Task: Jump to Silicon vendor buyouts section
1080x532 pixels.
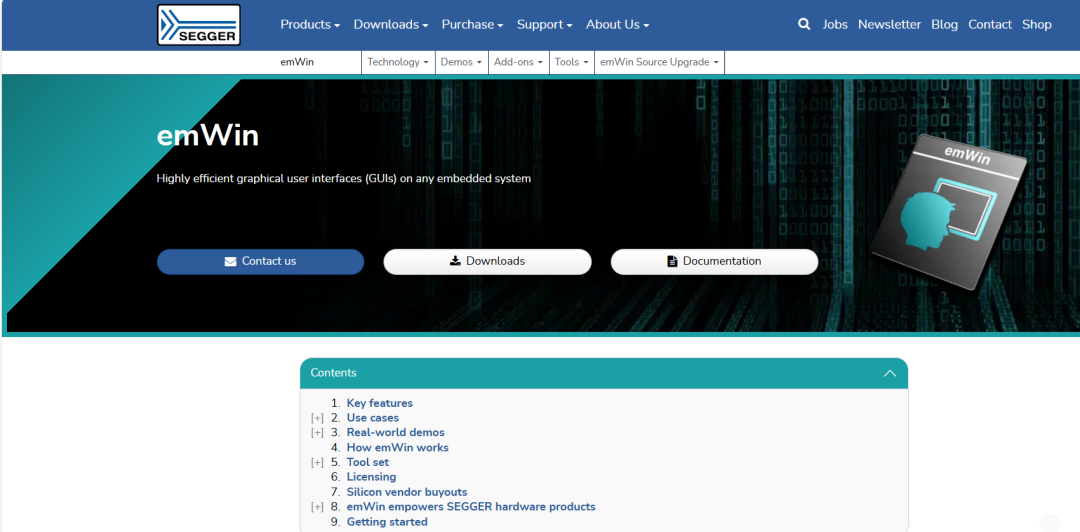Action: tap(407, 492)
